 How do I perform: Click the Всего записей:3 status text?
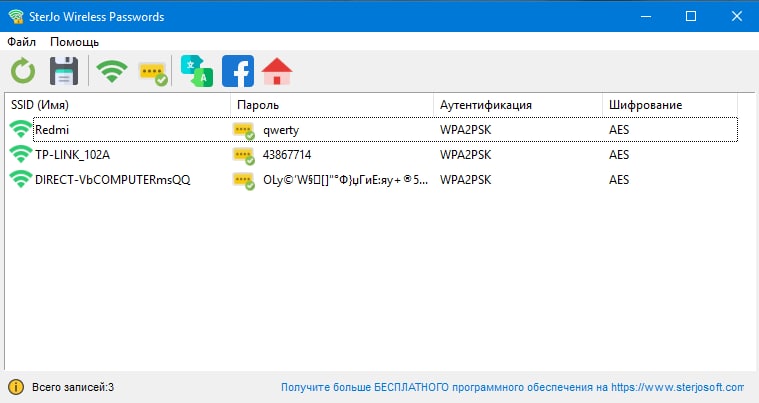point(73,387)
